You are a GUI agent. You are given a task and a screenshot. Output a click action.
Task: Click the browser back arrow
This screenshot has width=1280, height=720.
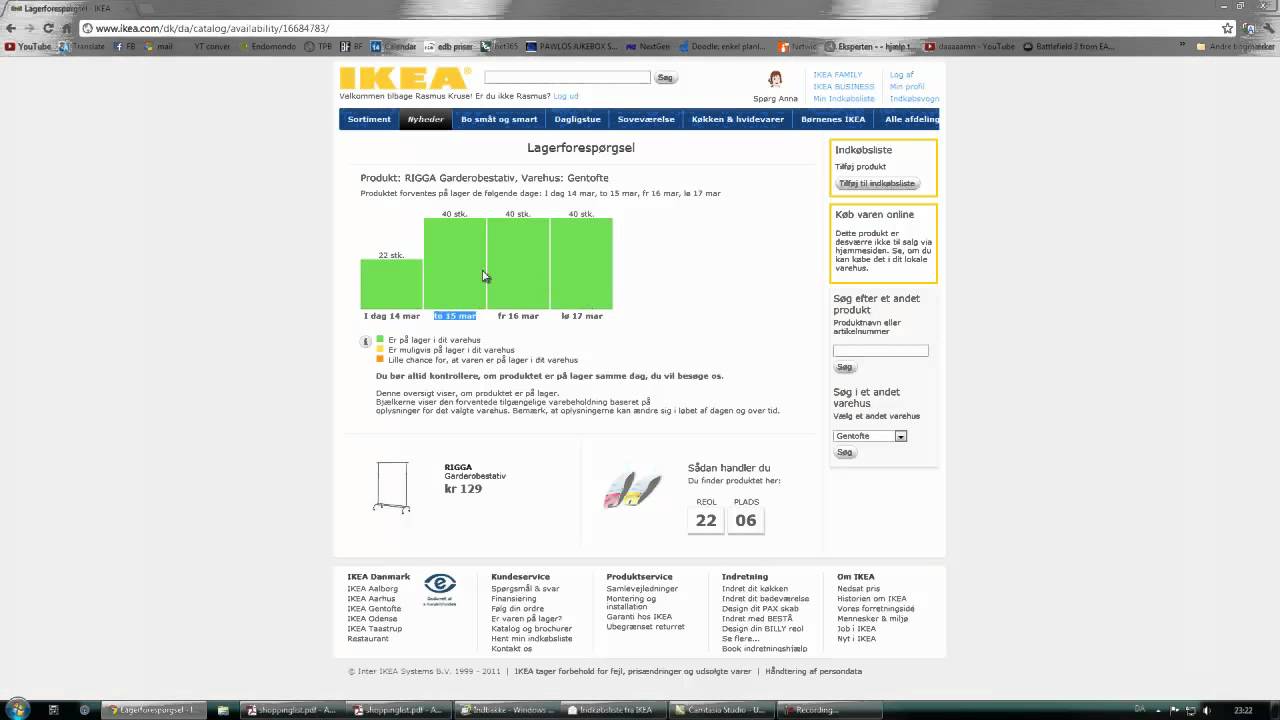11,28
